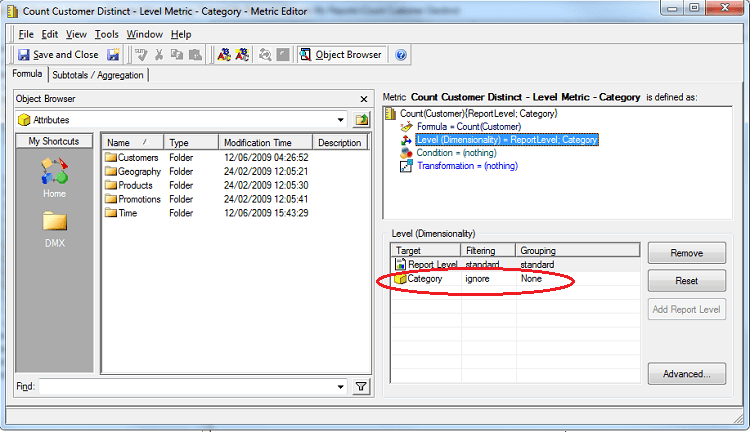Click the Advanced... button
This screenshot has height=432, width=750.
686,374
